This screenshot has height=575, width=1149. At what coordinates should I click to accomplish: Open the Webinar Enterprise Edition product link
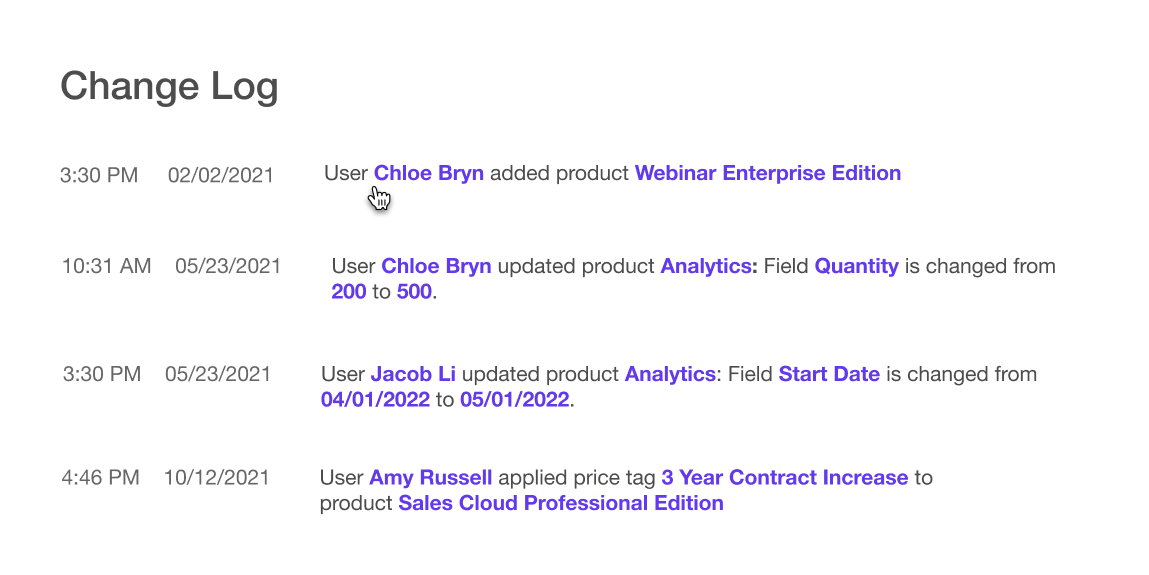pyautogui.click(x=767, y=173)
